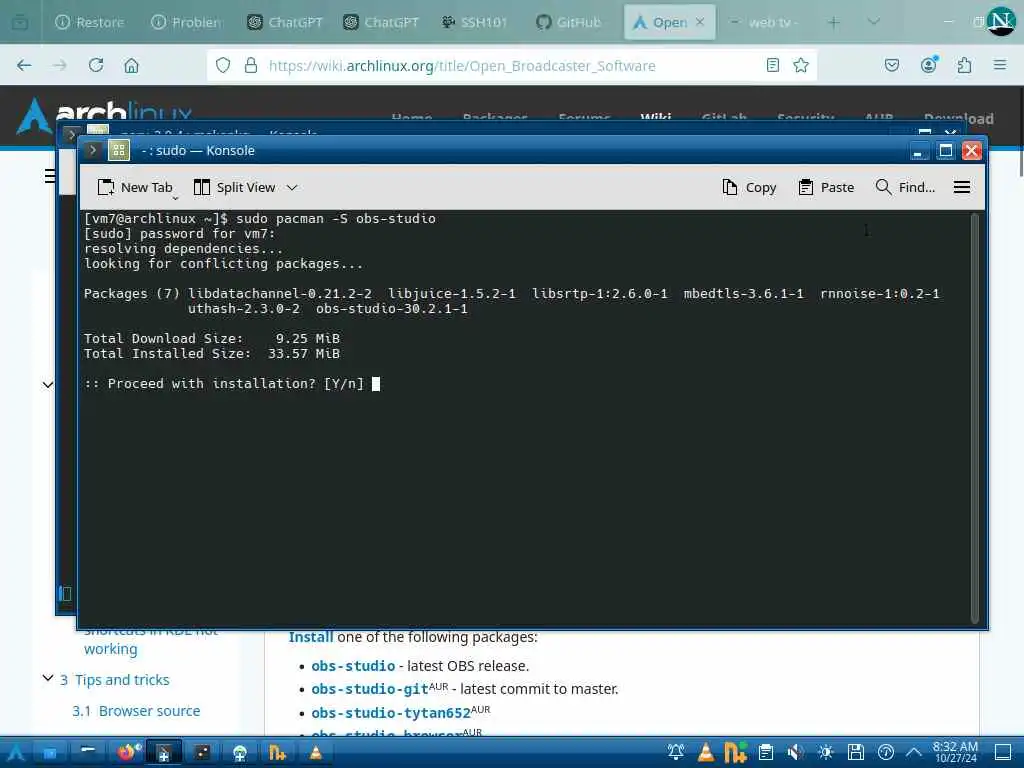Image resolution: width=1024 pixels, height=768 pixels.
Task: Open Find in the Konsole toolbar
Action: point(905,187)
